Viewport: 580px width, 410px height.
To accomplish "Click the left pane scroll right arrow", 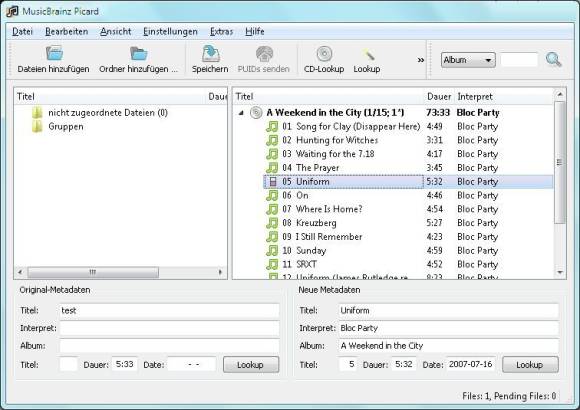I will [220, 272].
